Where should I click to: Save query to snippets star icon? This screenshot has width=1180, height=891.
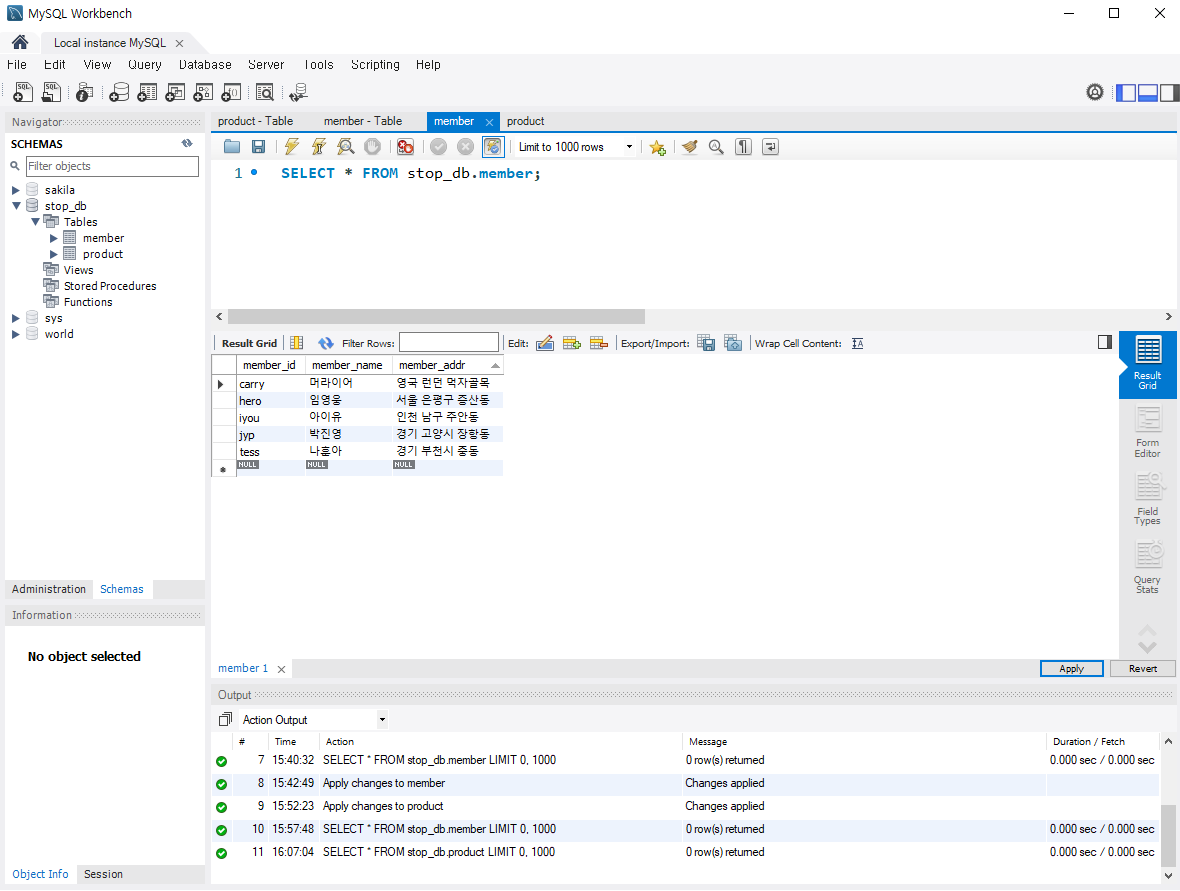pyautogui.click(x=658, y=147)
